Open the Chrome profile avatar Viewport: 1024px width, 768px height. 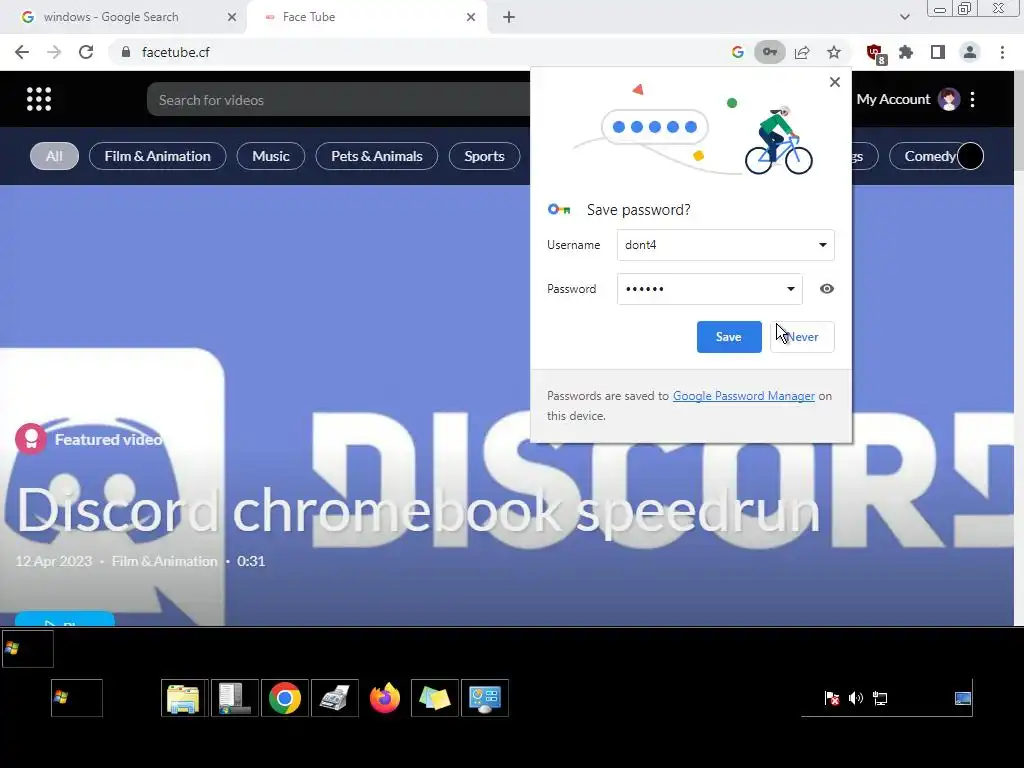coord(970,52)
